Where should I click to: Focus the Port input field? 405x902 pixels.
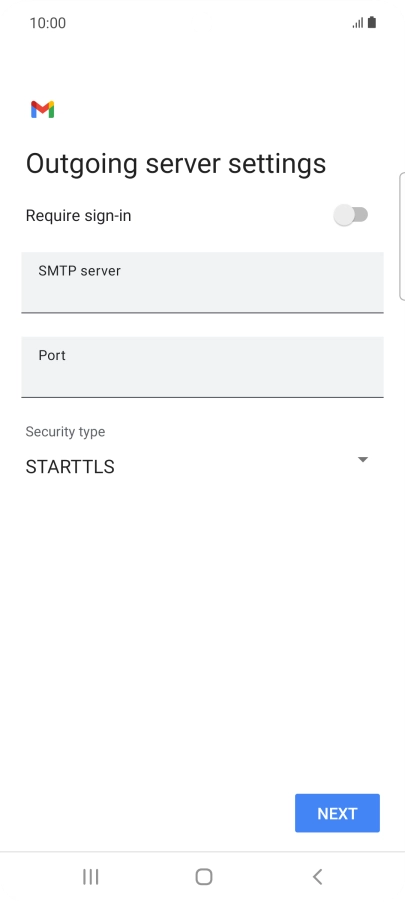202,367
